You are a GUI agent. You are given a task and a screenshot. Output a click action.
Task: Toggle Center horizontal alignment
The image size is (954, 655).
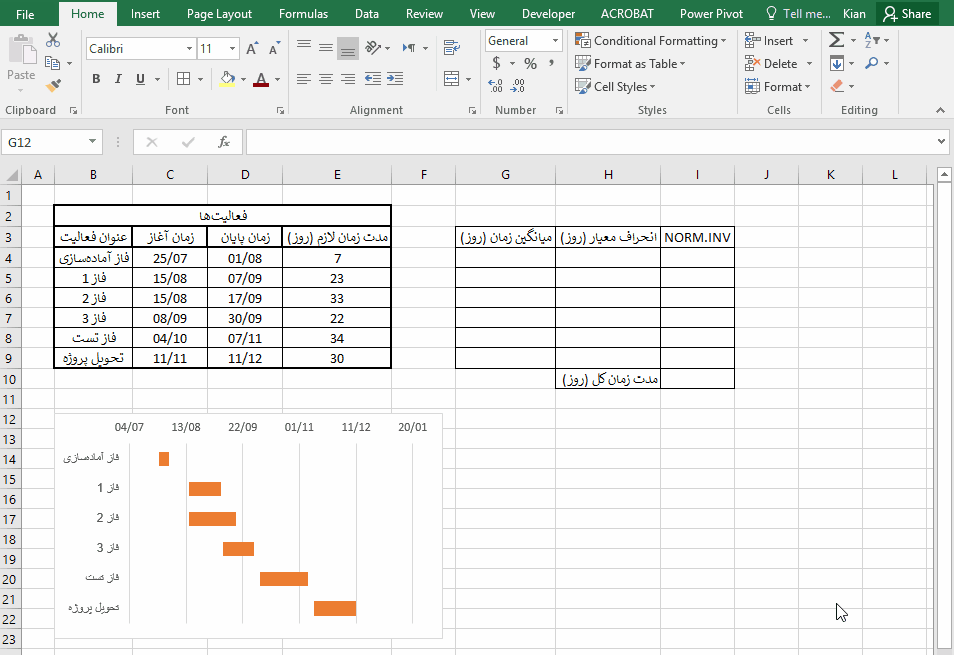(x=326, y=79)
